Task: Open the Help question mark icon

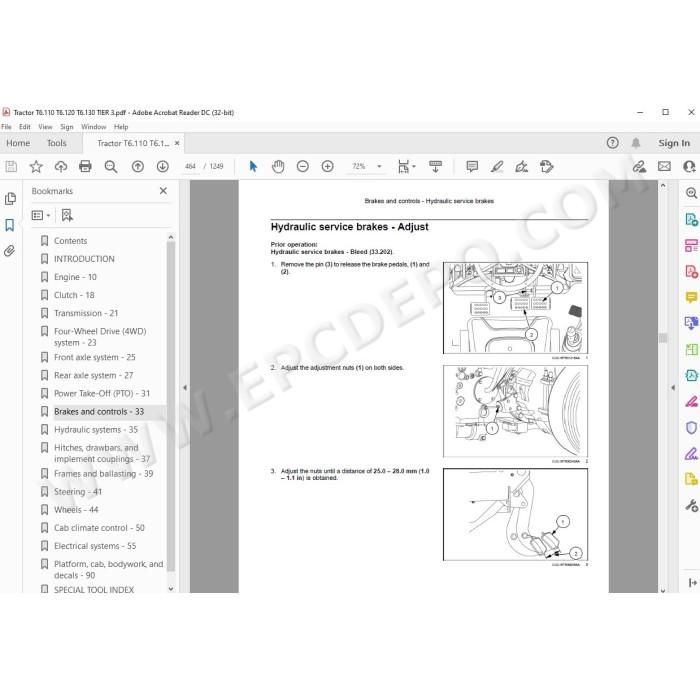Action: [612, 143]
